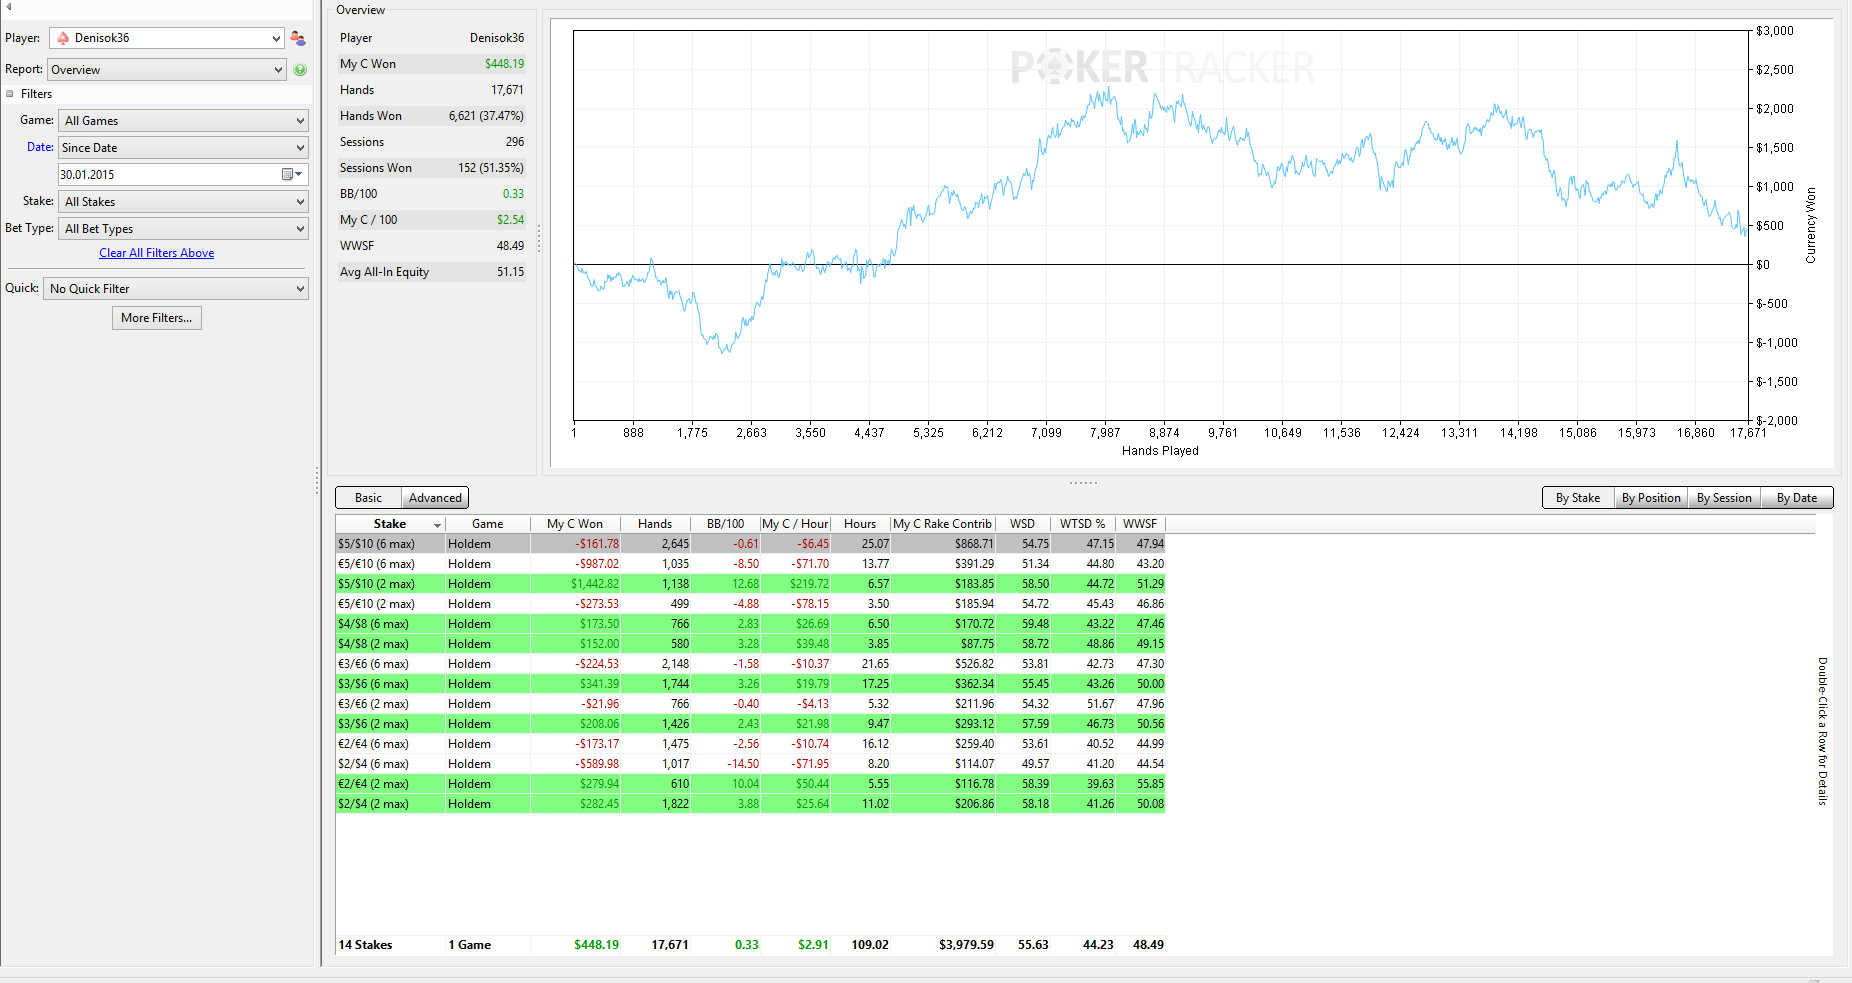
Task: Switch to the Basic tab
Action: [368, 498]
